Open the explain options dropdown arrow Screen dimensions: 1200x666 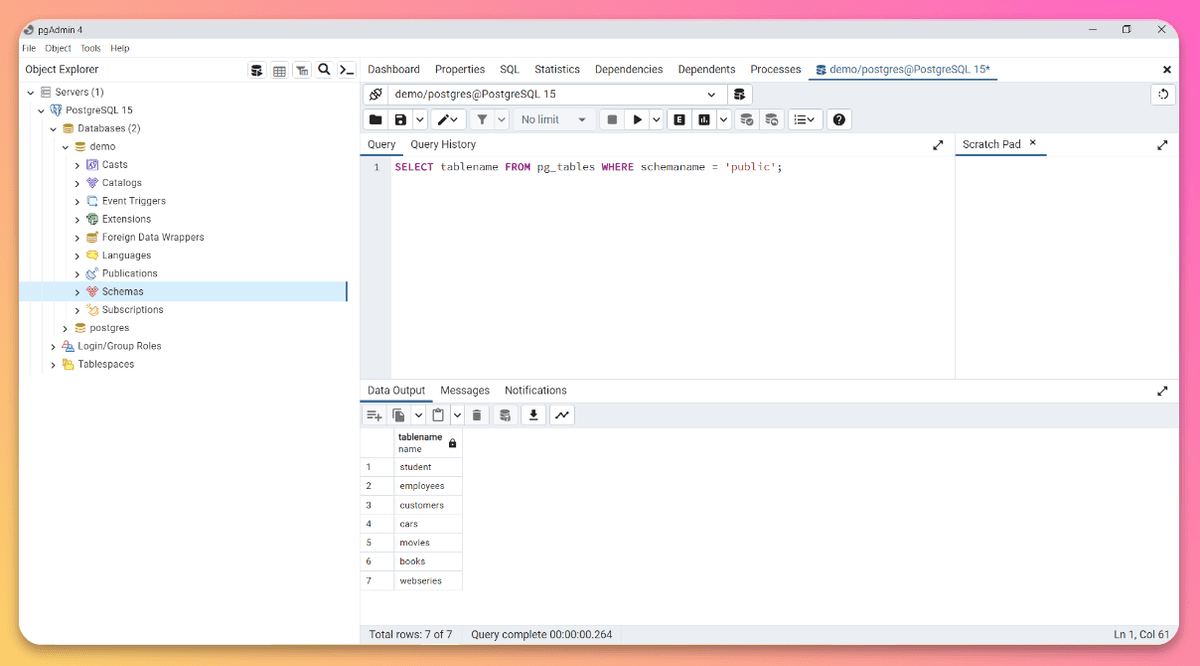click(723, 120)
